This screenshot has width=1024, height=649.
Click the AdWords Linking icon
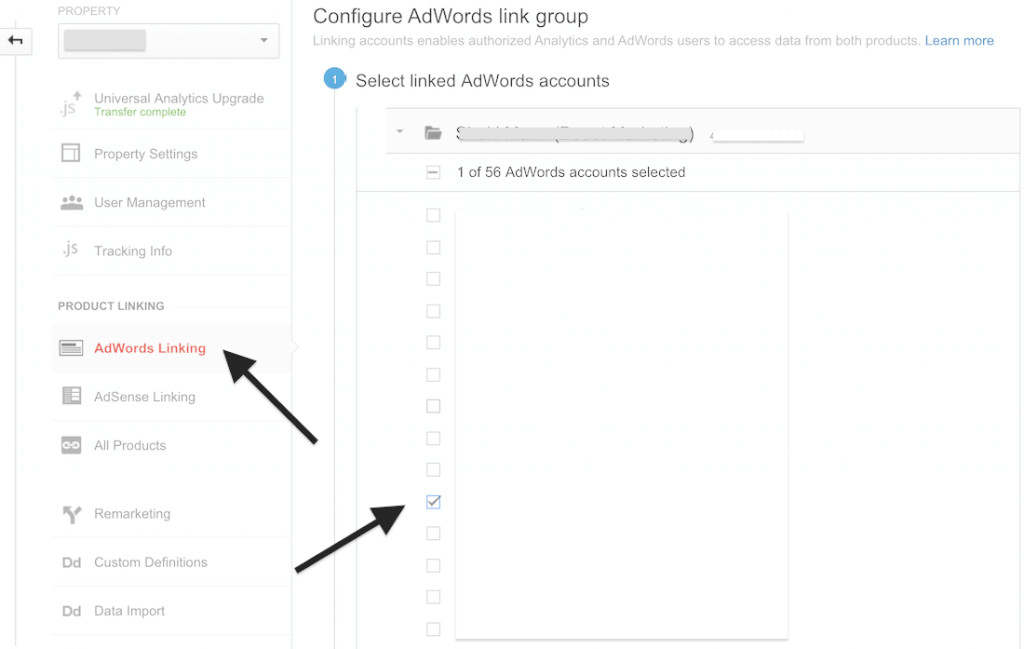point(71,347)
